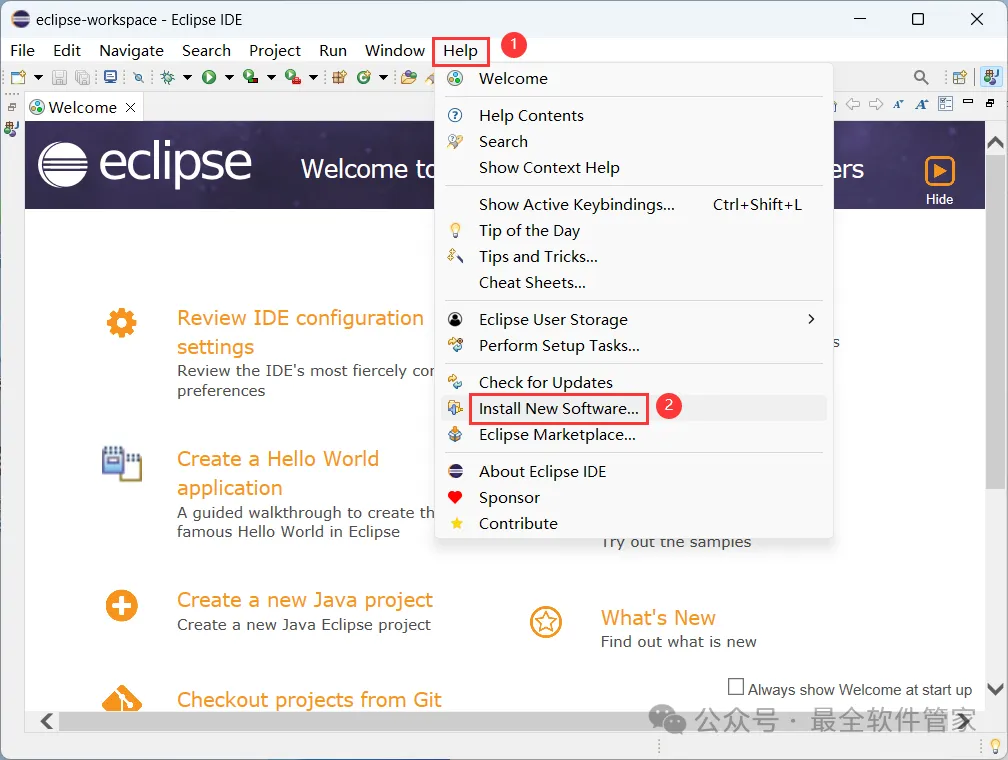Click the status bar lightbulb icon

pyautogui.click(x=995, y=746)
